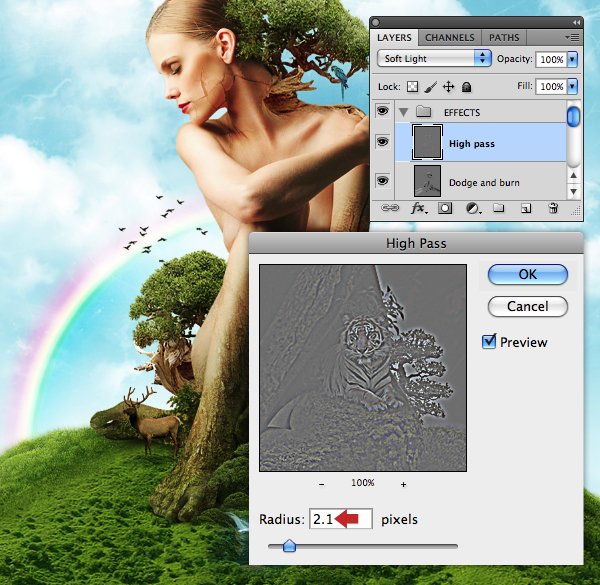Switch to the Paths tab
600x585 pixels.
pos(504,37)
